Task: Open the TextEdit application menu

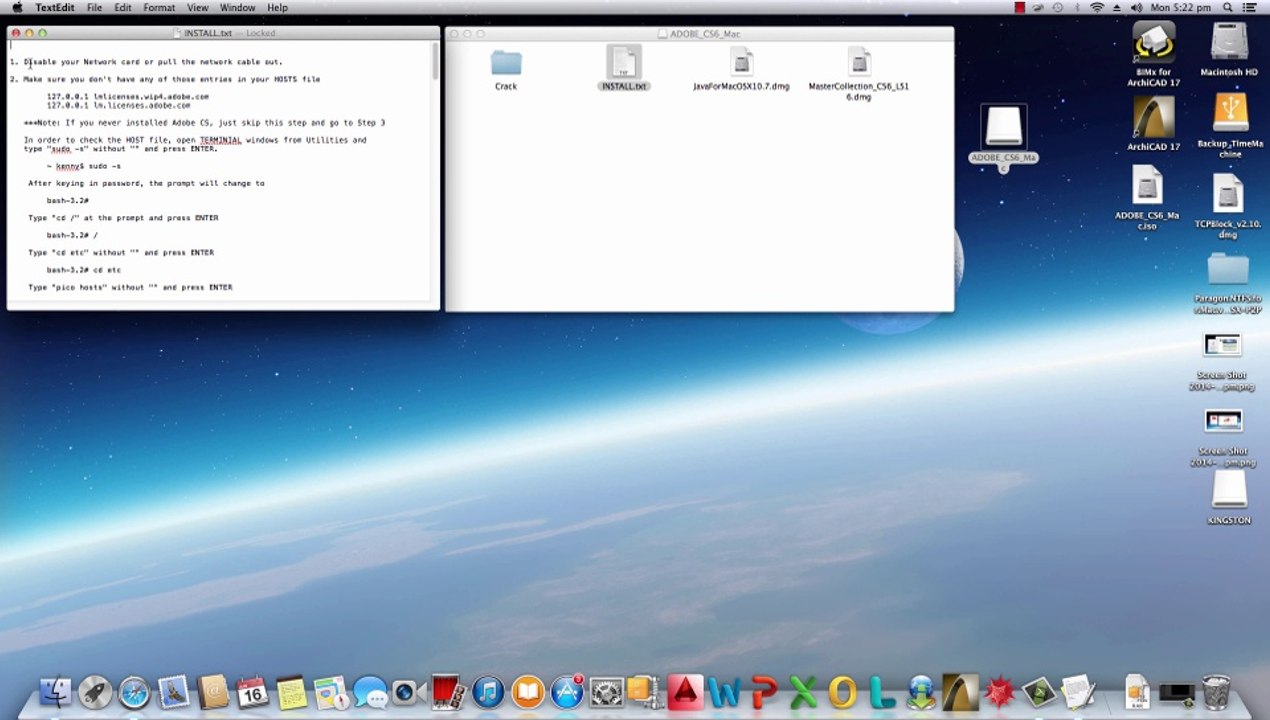Action: click(55, 7)
